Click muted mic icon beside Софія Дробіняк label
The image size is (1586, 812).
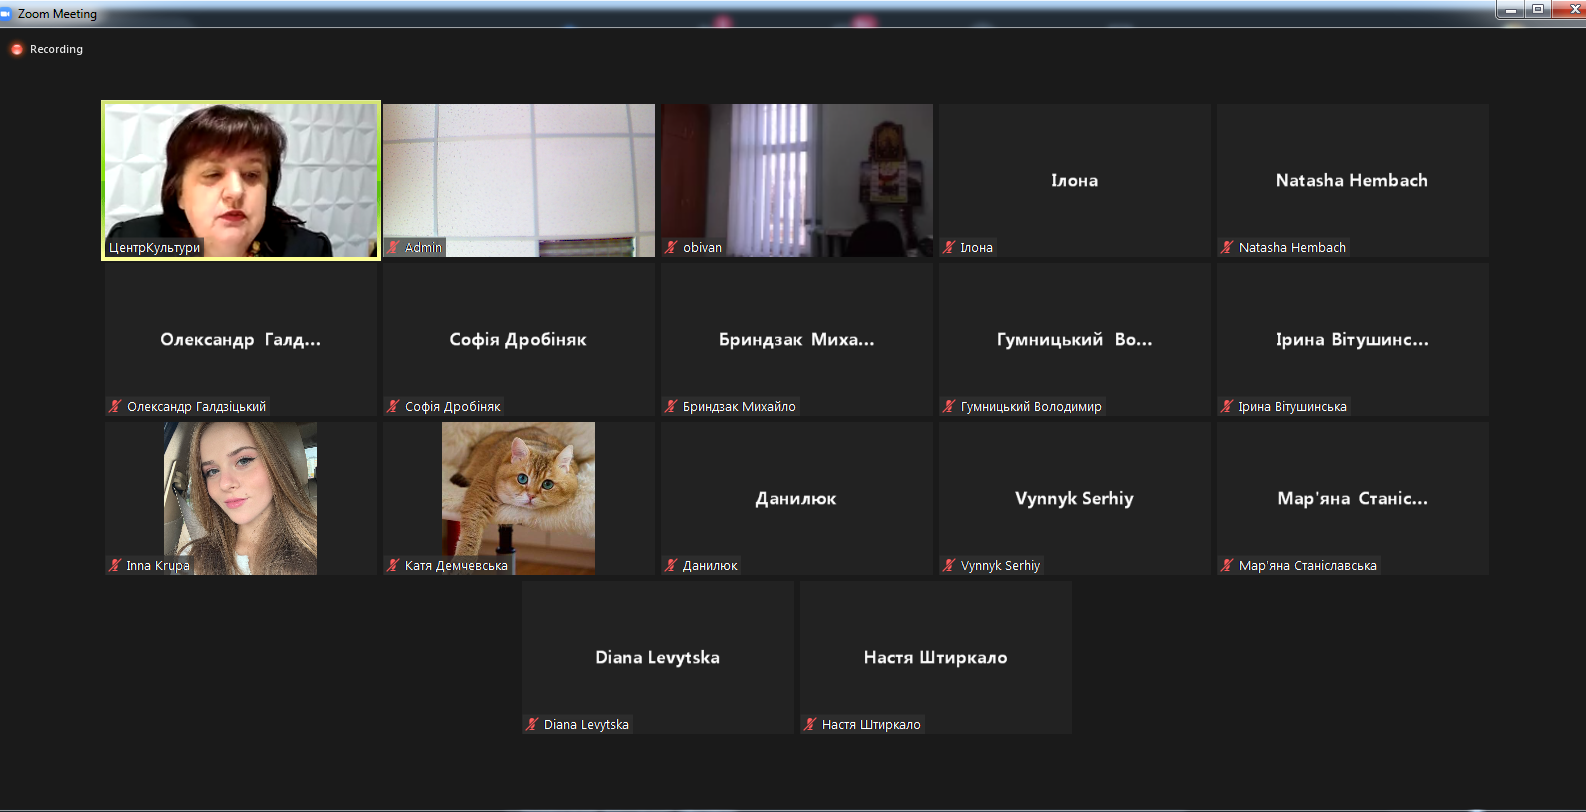394,406
